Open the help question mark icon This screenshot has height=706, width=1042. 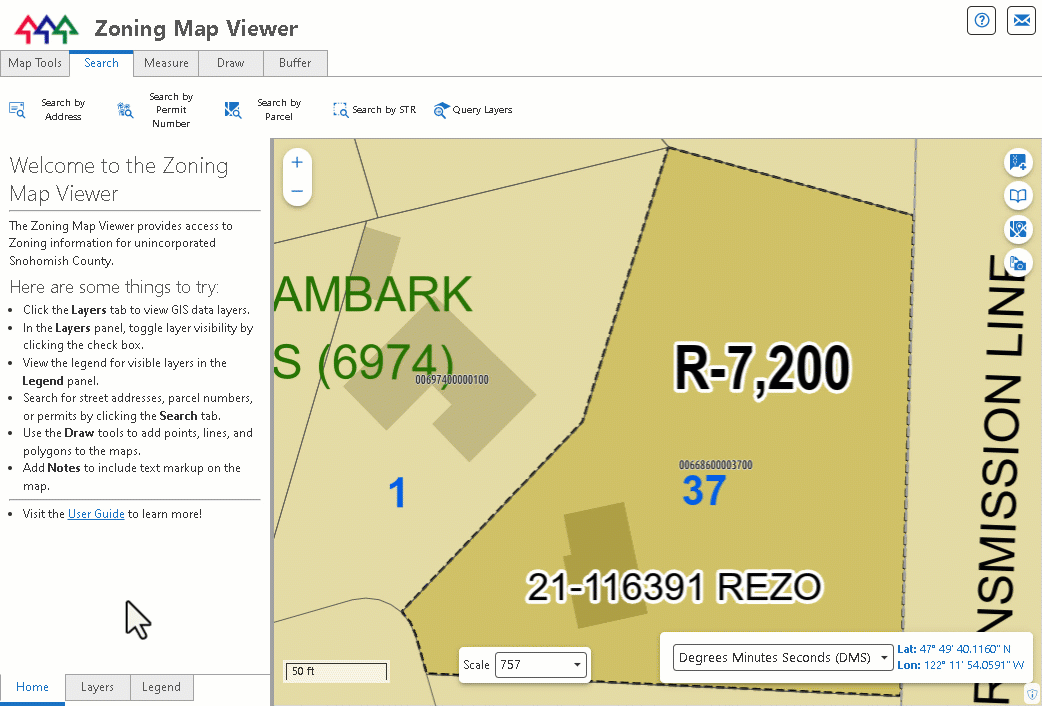[982, 21]
